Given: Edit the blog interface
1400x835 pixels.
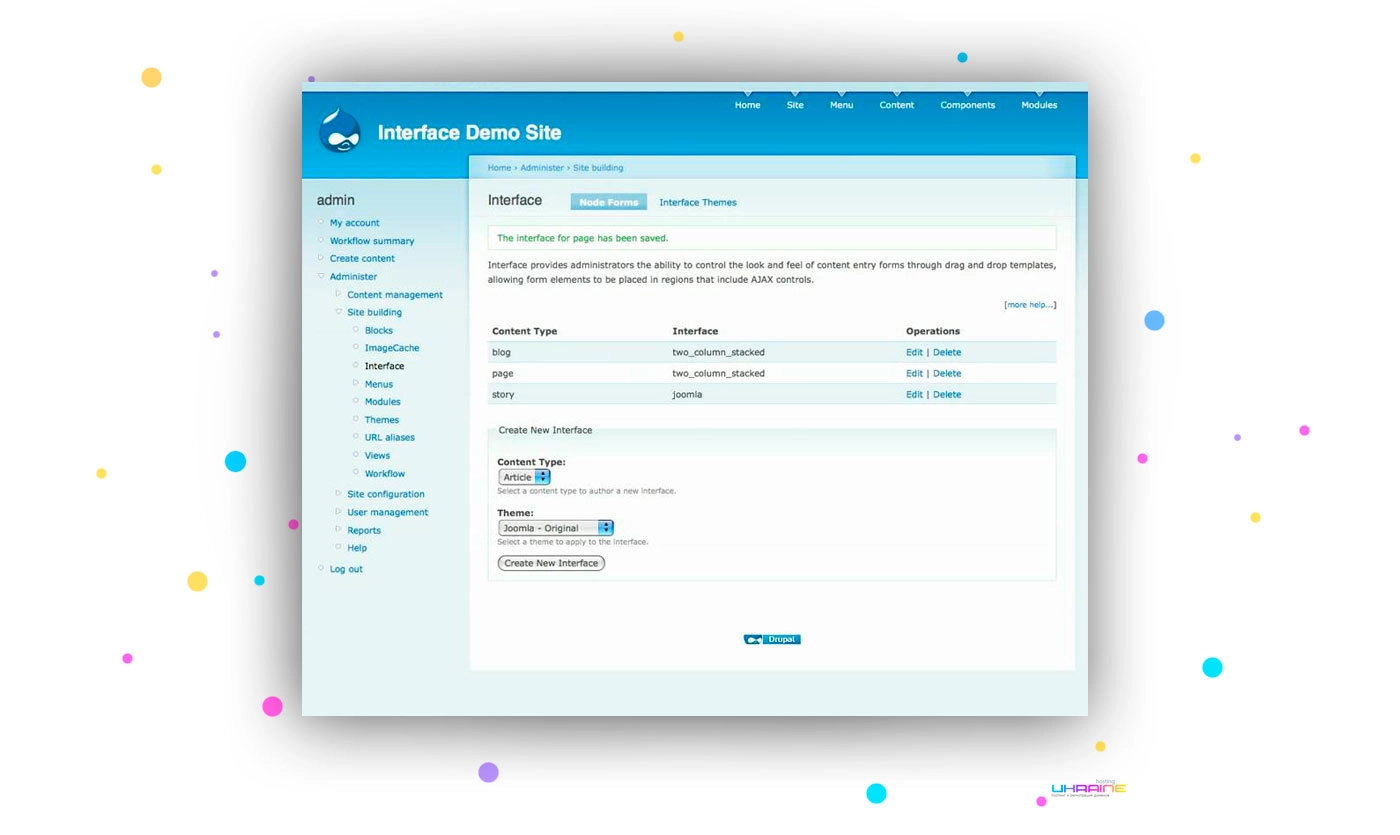Looking at the screenshot, I should [x=914, y=352].
